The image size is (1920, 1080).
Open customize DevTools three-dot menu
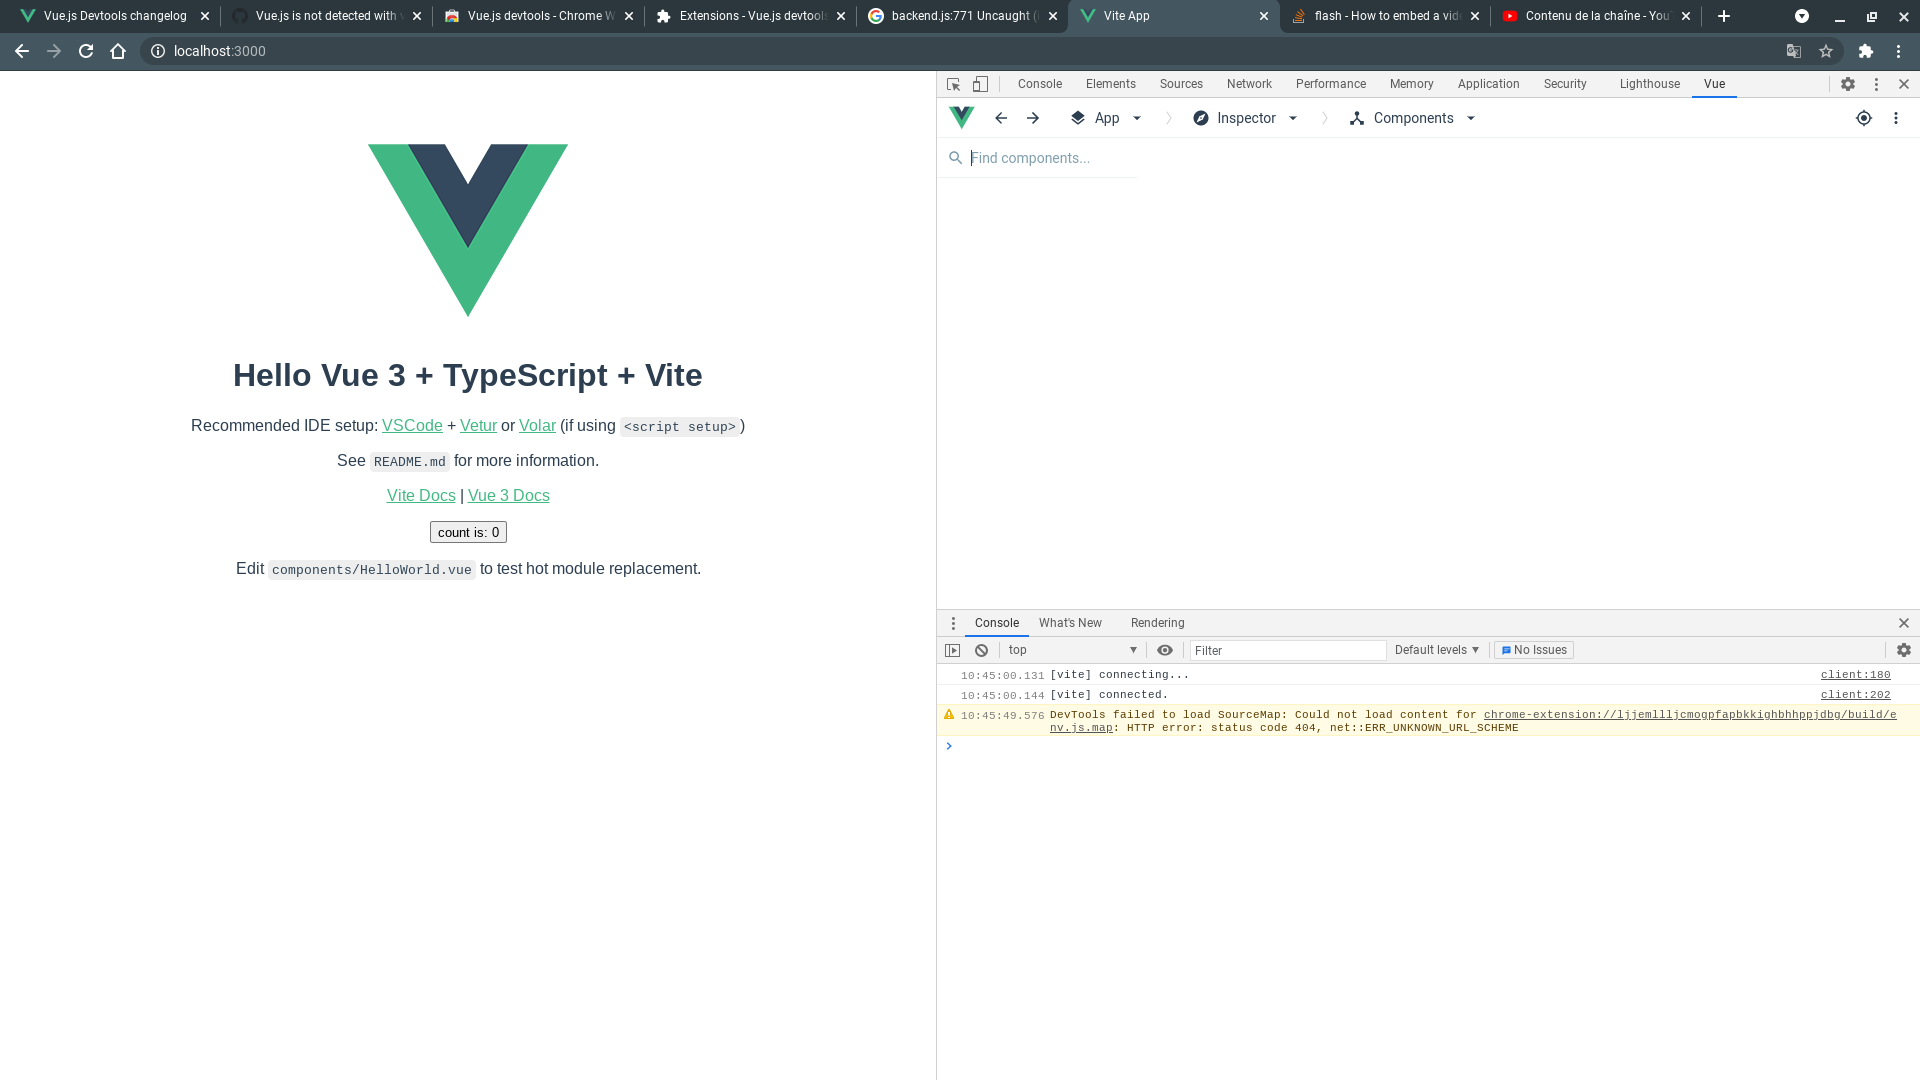tap(1876, 84)
